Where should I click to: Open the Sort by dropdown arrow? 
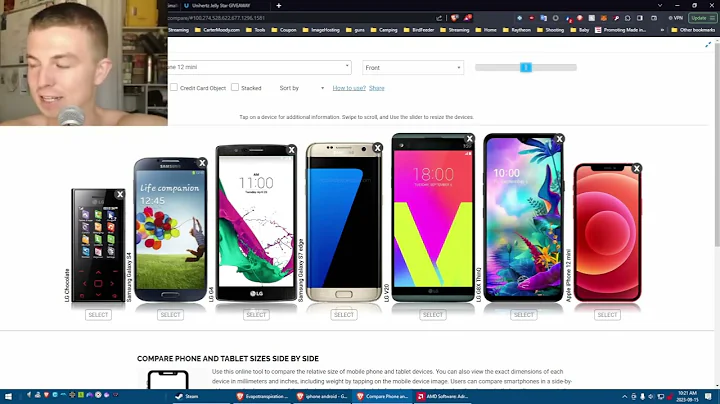pyautogui.click(x=322, y=88)
